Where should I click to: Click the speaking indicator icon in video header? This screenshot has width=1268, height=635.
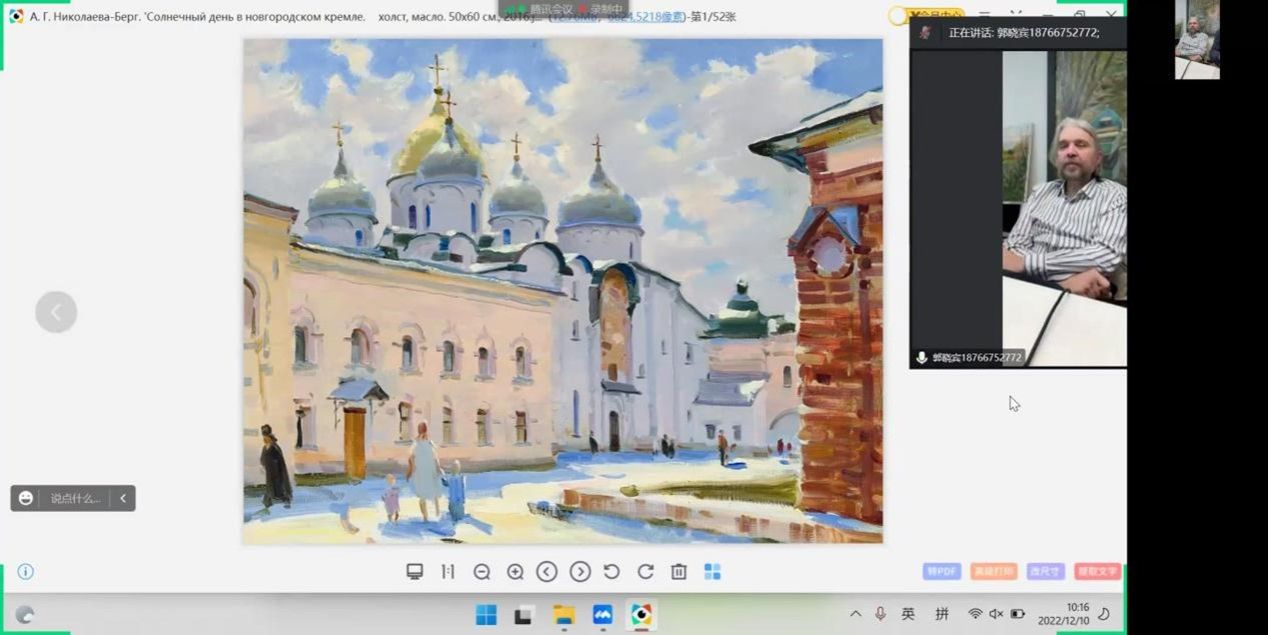(x=925, y=33)
